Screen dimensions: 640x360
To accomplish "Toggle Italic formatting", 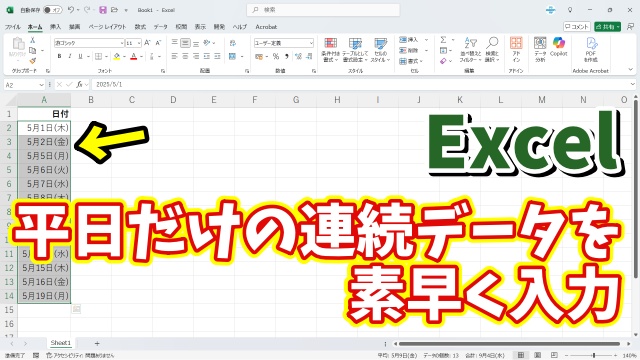I will pos(70,56).
